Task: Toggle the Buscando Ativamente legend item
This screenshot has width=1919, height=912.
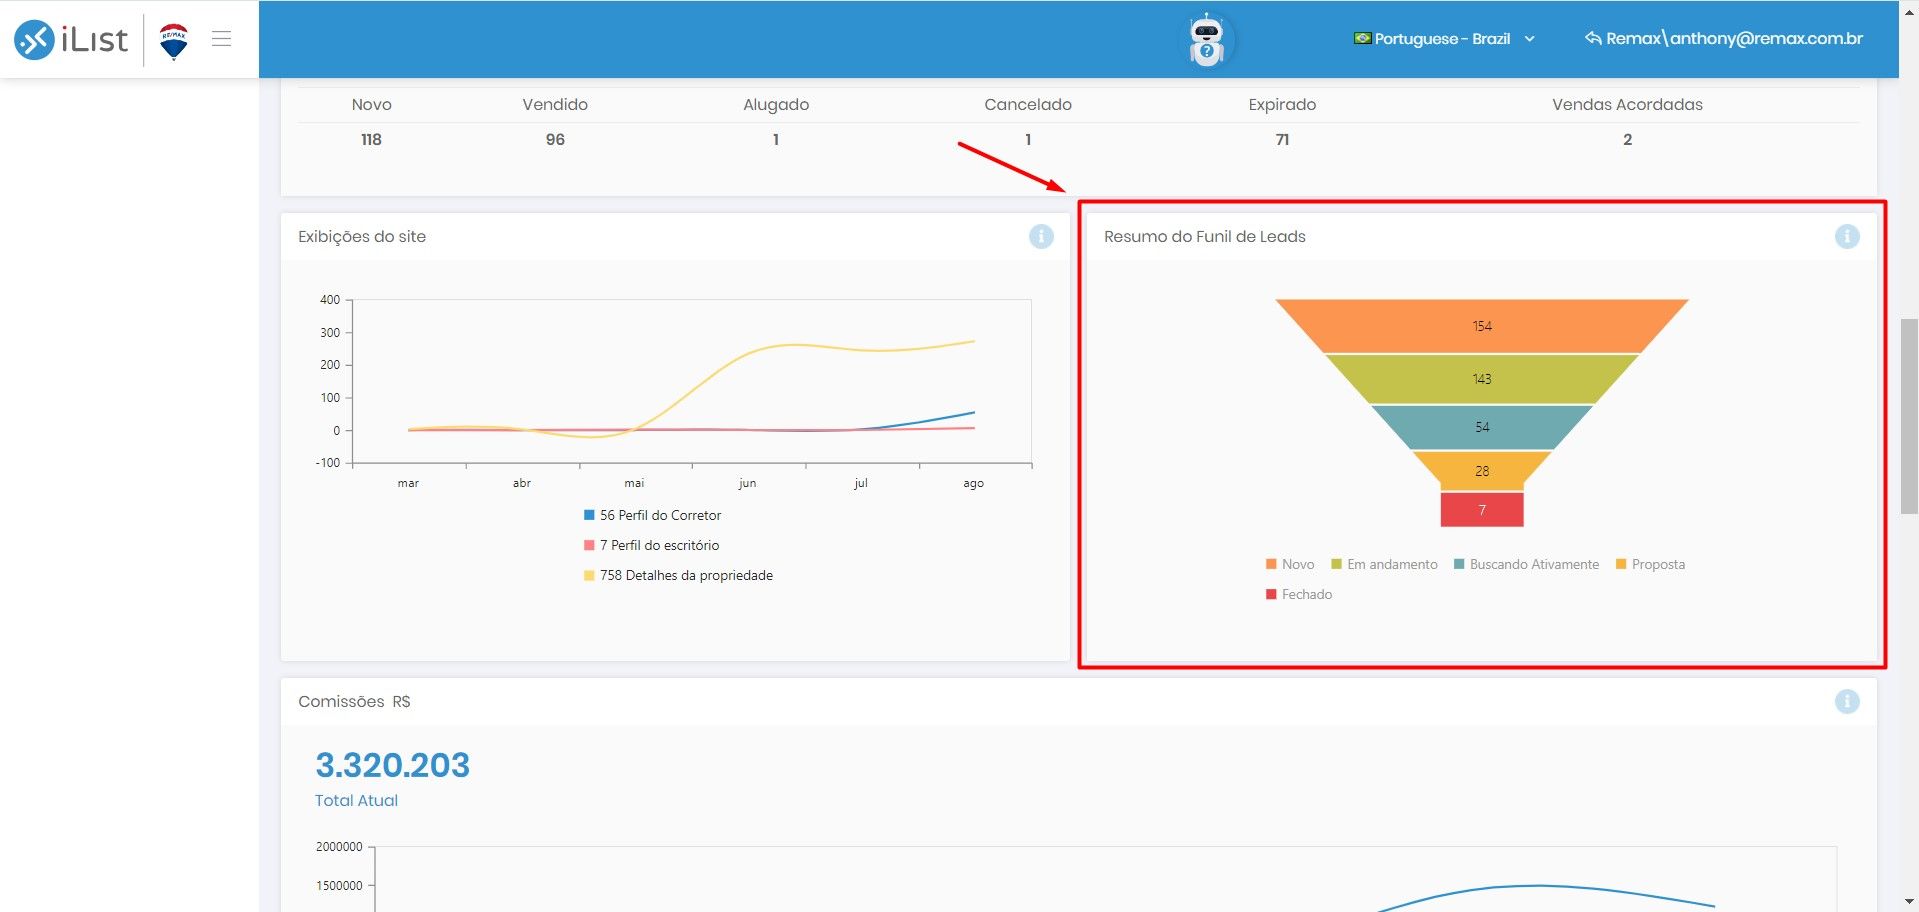Action: click(1526, 564)
